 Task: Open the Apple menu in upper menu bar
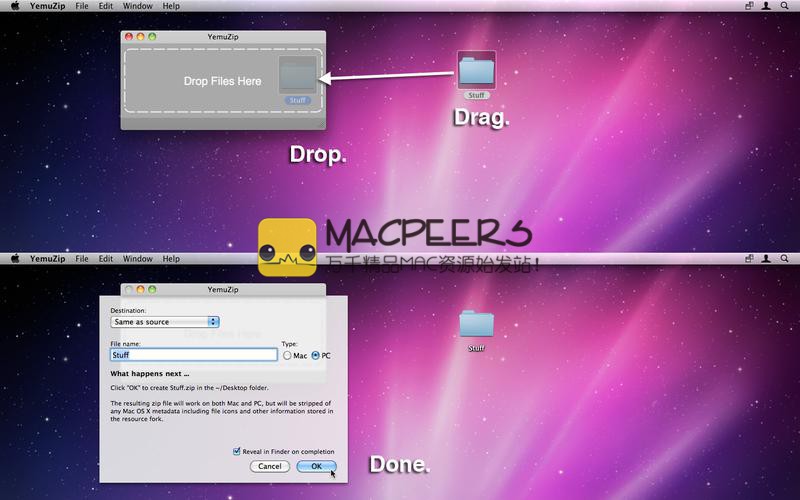[x=15, y=6]
